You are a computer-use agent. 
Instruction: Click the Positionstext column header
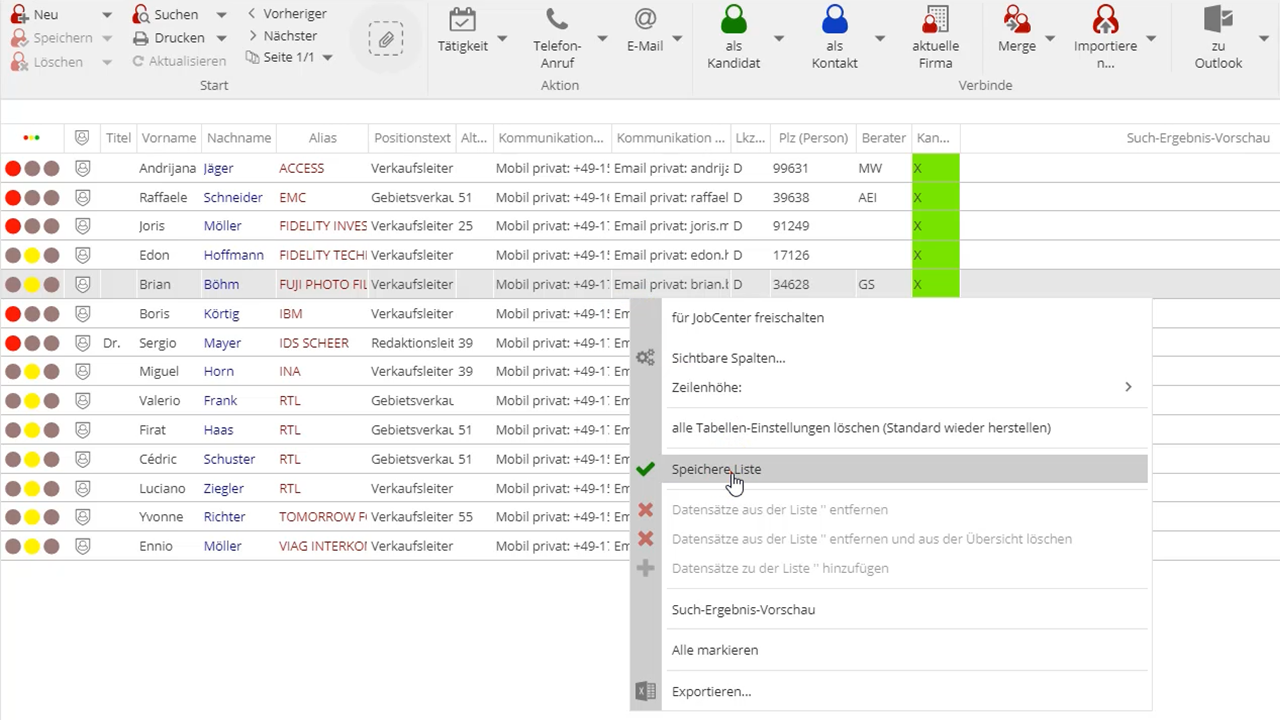click(412, 138)
